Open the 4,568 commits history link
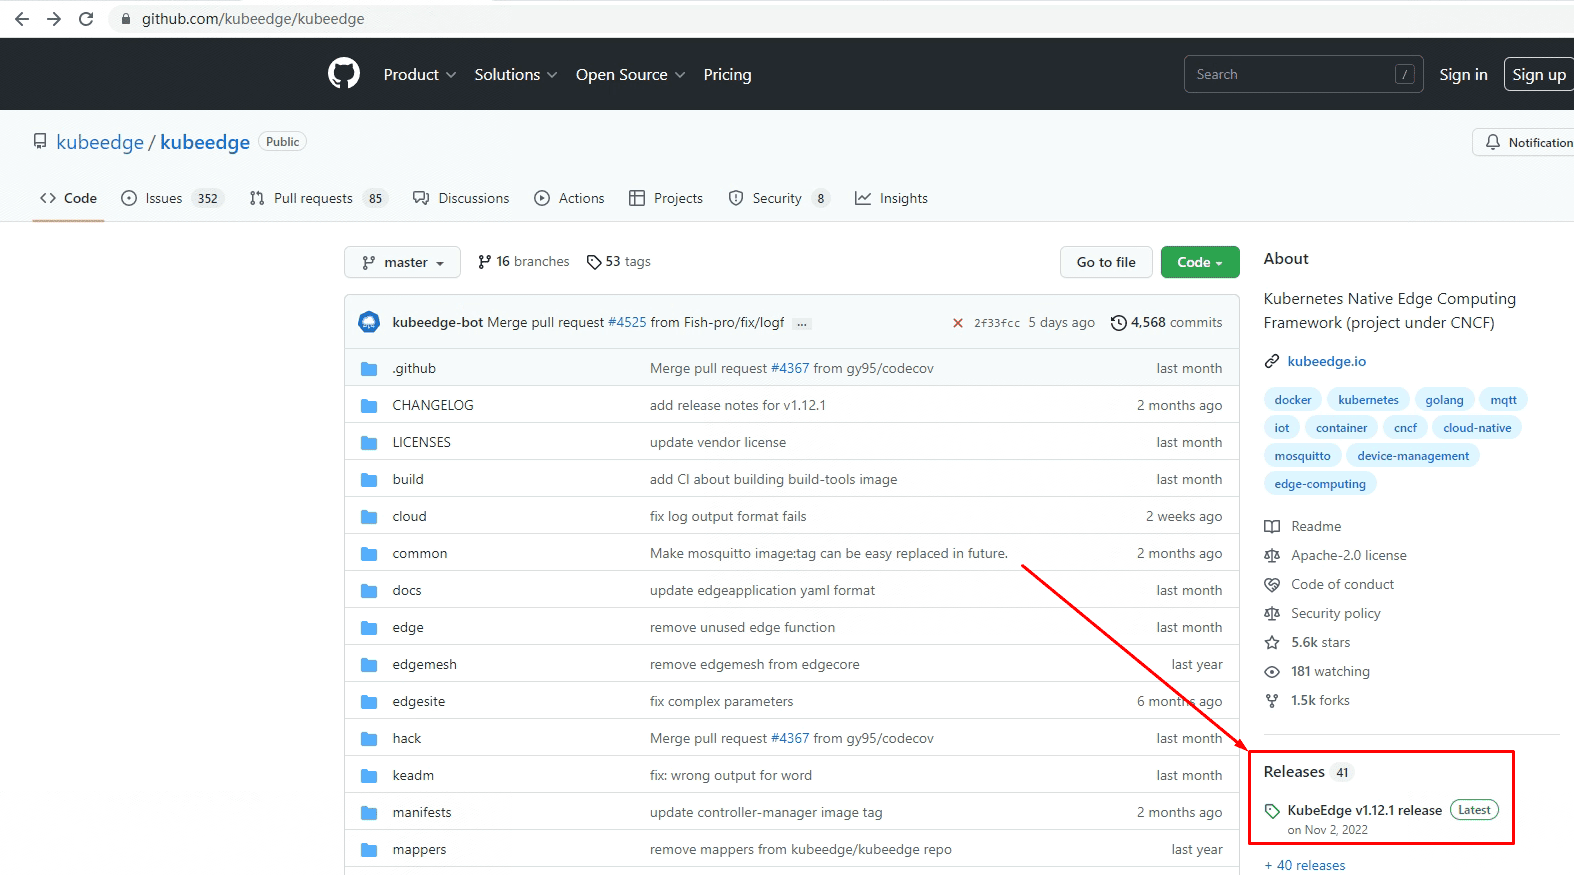1574x875 pixels. point(1166,322)
